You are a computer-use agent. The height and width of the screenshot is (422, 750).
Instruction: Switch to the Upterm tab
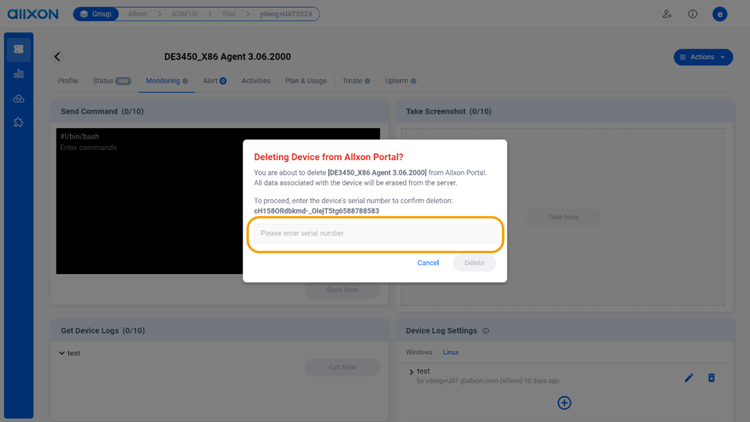point(400,81)
